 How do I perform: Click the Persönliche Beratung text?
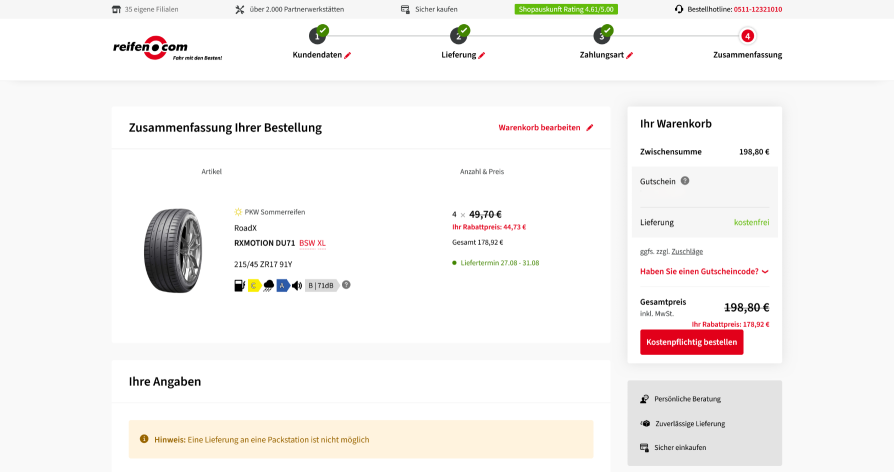coord(688,399)
